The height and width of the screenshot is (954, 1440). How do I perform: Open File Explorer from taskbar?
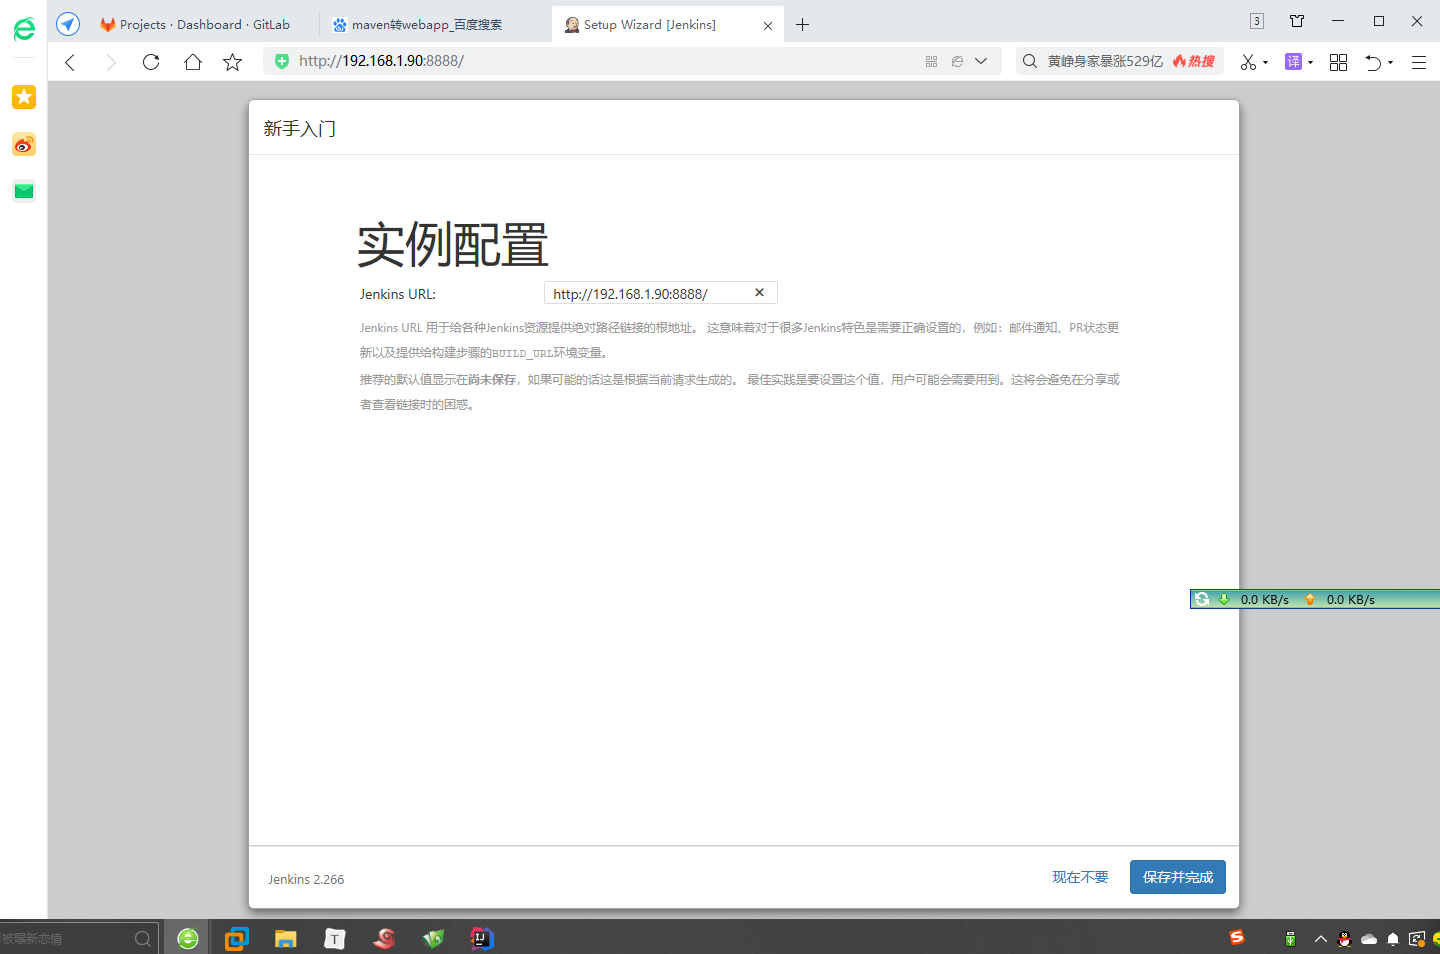coord(286,938)
